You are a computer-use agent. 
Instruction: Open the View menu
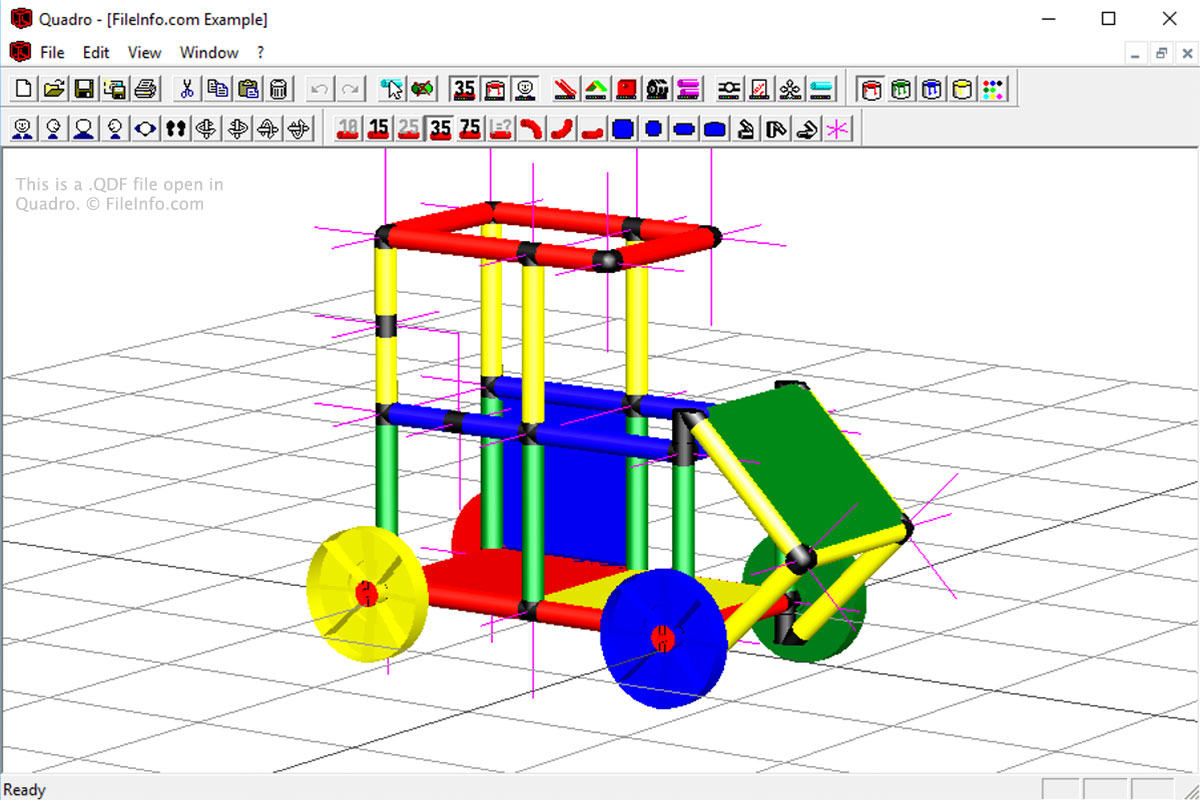click(144, 52)
